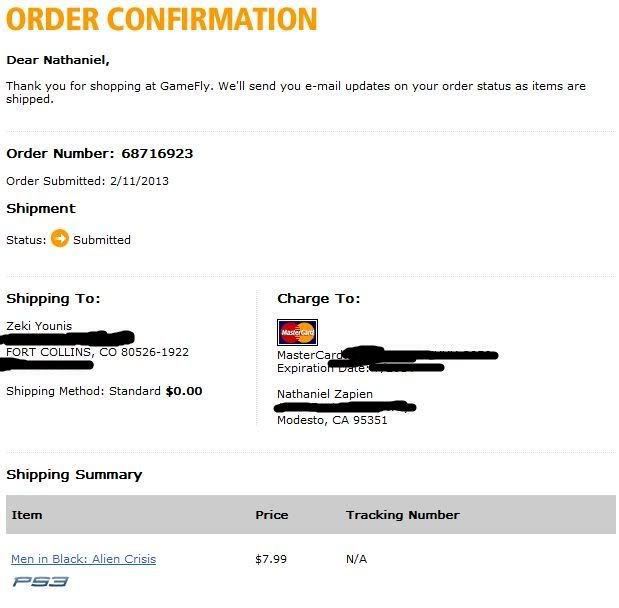This screenshot has height=608, width=619.
Task: Click the PS3 platform logo
Action: click(40, 582)
